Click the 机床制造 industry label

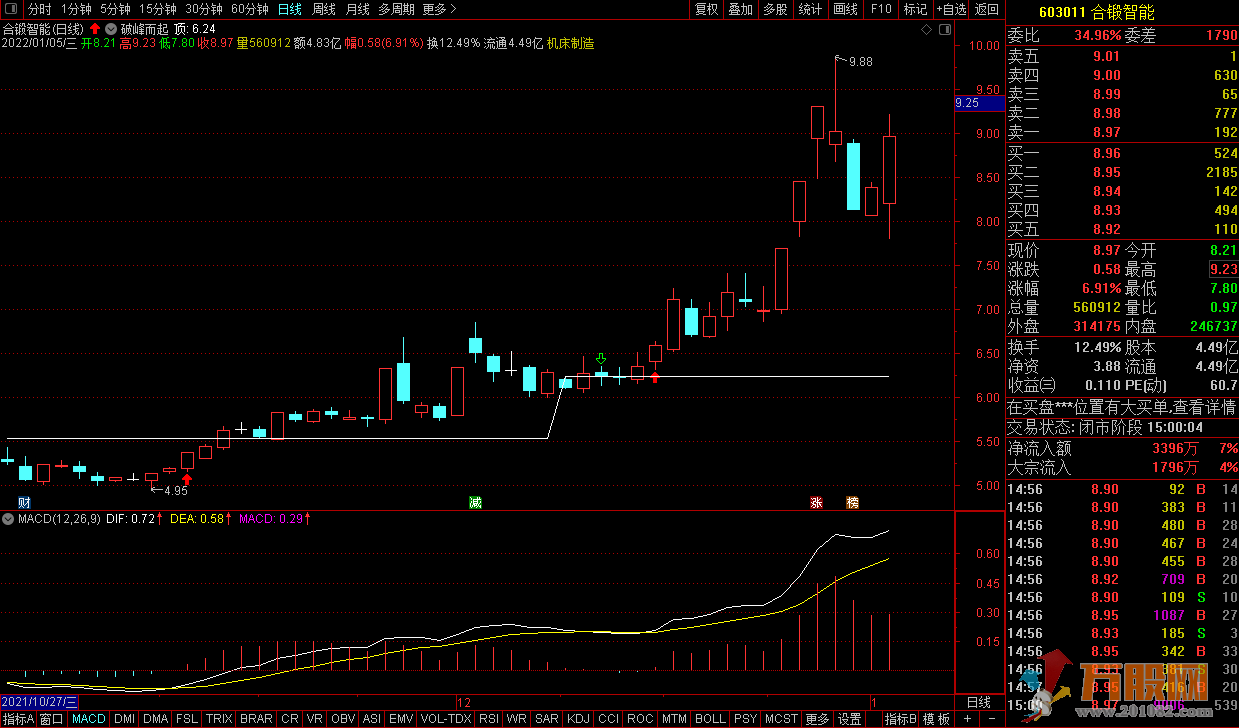pyautogui.click(x=571, y=44)
